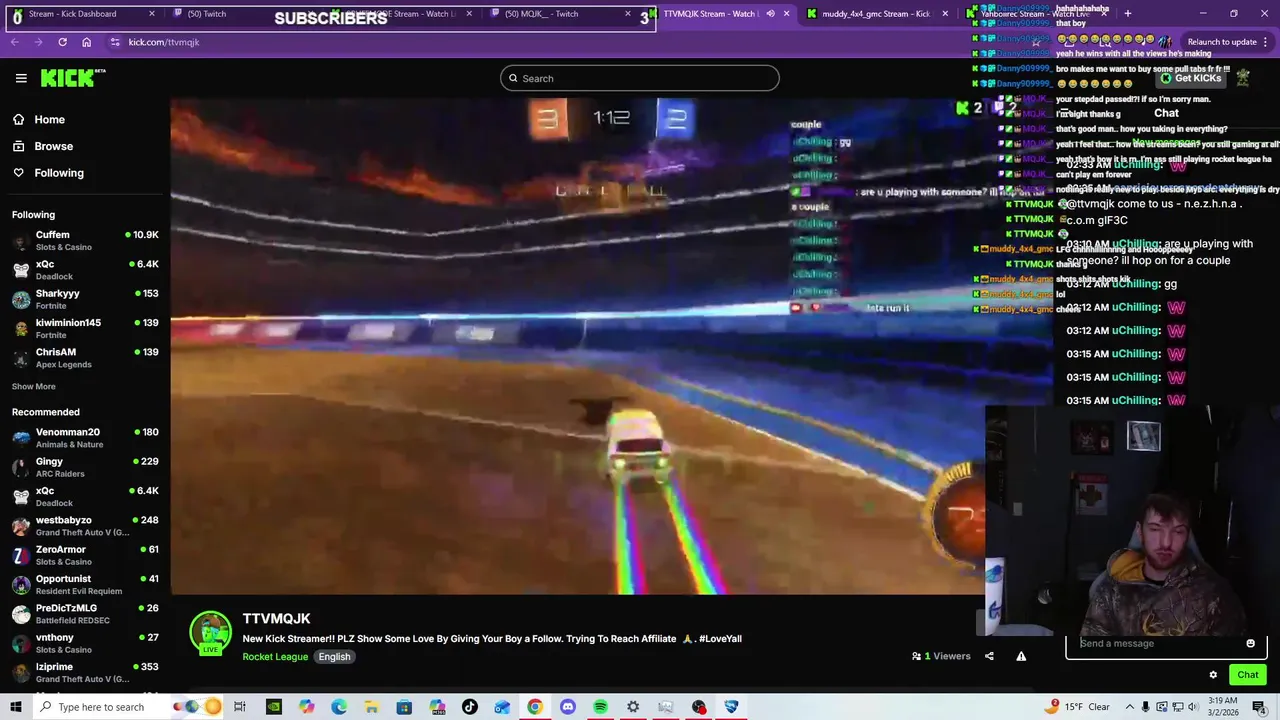The image size is (1280, 720).
Task: Open NVIDIA app from taskbar
Action: coord(273,707)
